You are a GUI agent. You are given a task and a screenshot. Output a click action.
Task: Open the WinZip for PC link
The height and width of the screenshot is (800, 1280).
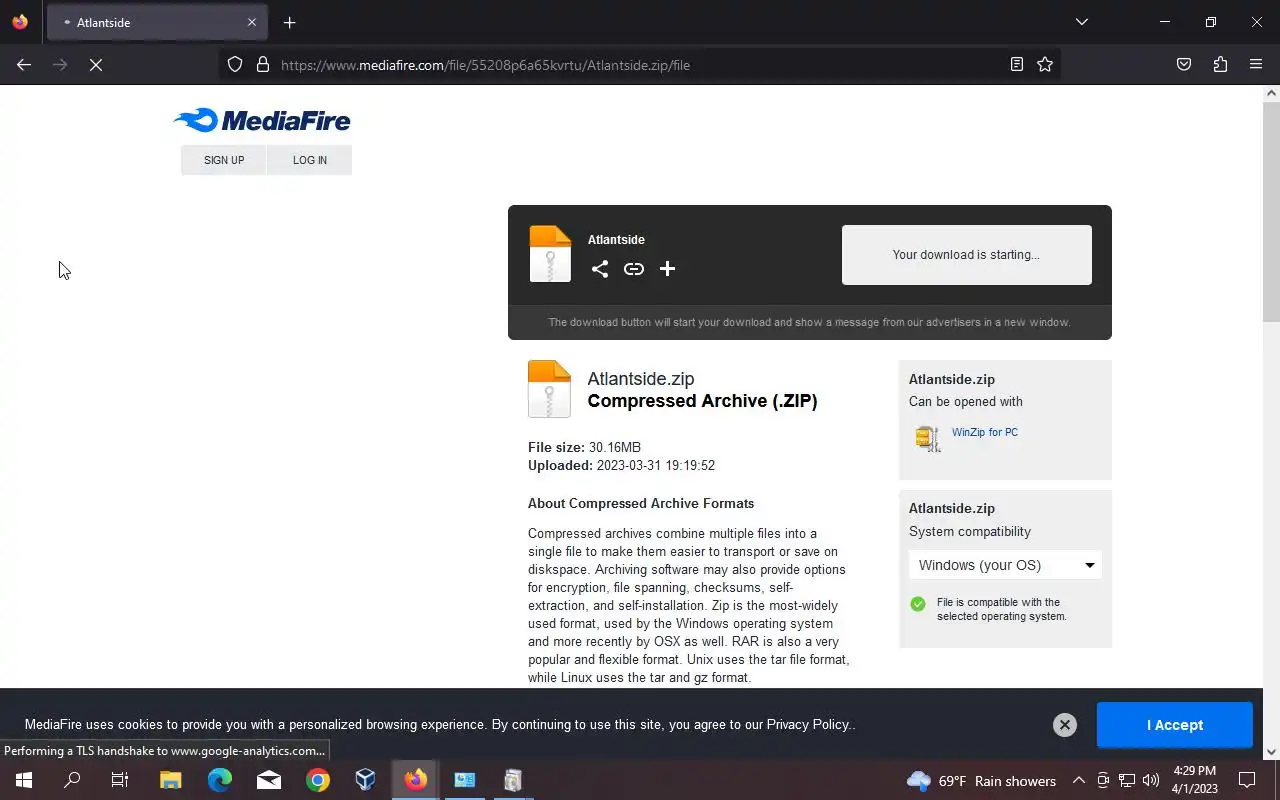coord(985,432)
